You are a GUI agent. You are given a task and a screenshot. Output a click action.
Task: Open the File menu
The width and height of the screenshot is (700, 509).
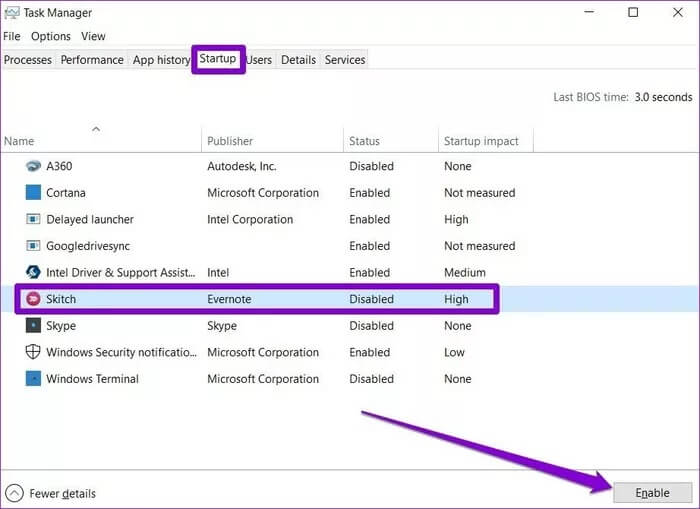pyautogui.click(x=12, y=36)
